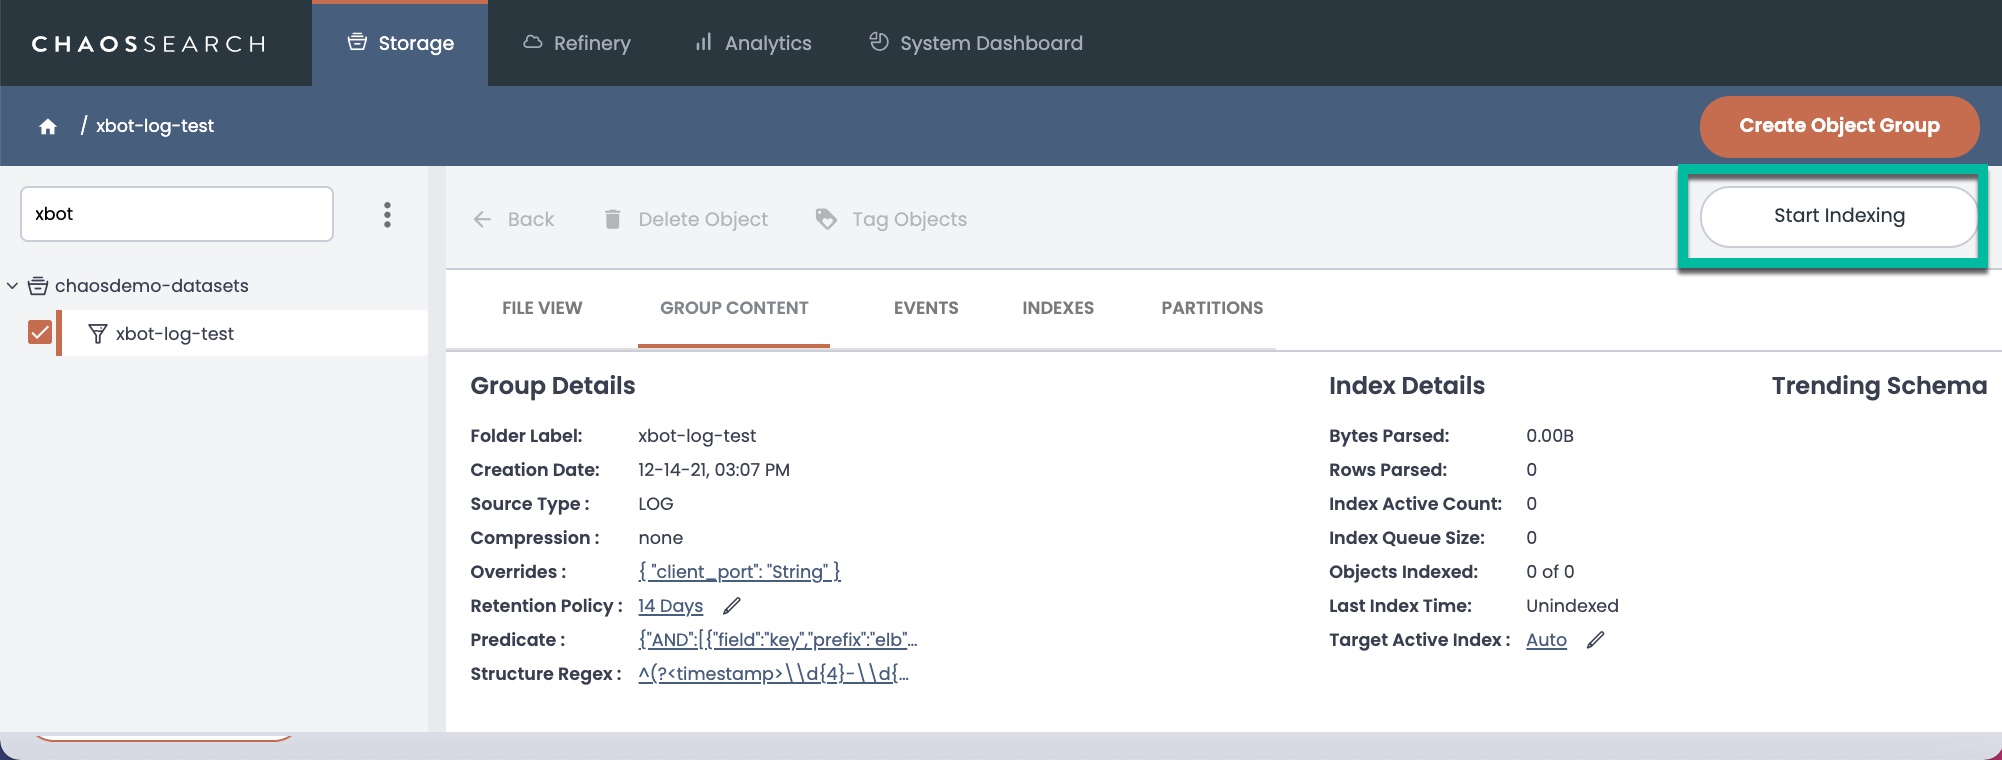This screenshot has height=760, width=2002.
Task: Uncheck the xbot-log-test checkbox
Action: pyautogui.click(x=40, y=332)
